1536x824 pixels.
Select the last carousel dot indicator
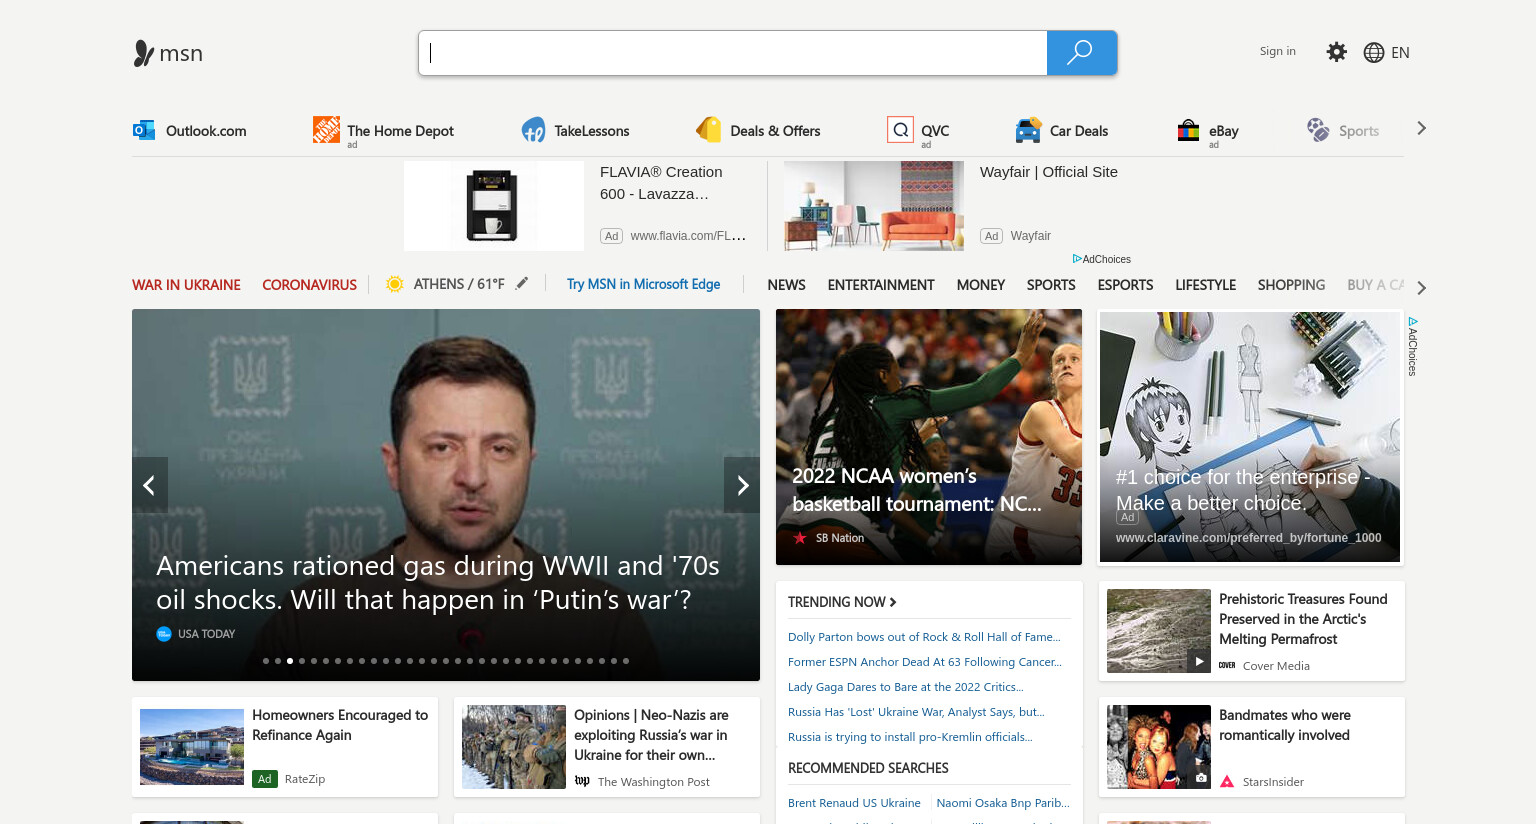tap(626, 661)
